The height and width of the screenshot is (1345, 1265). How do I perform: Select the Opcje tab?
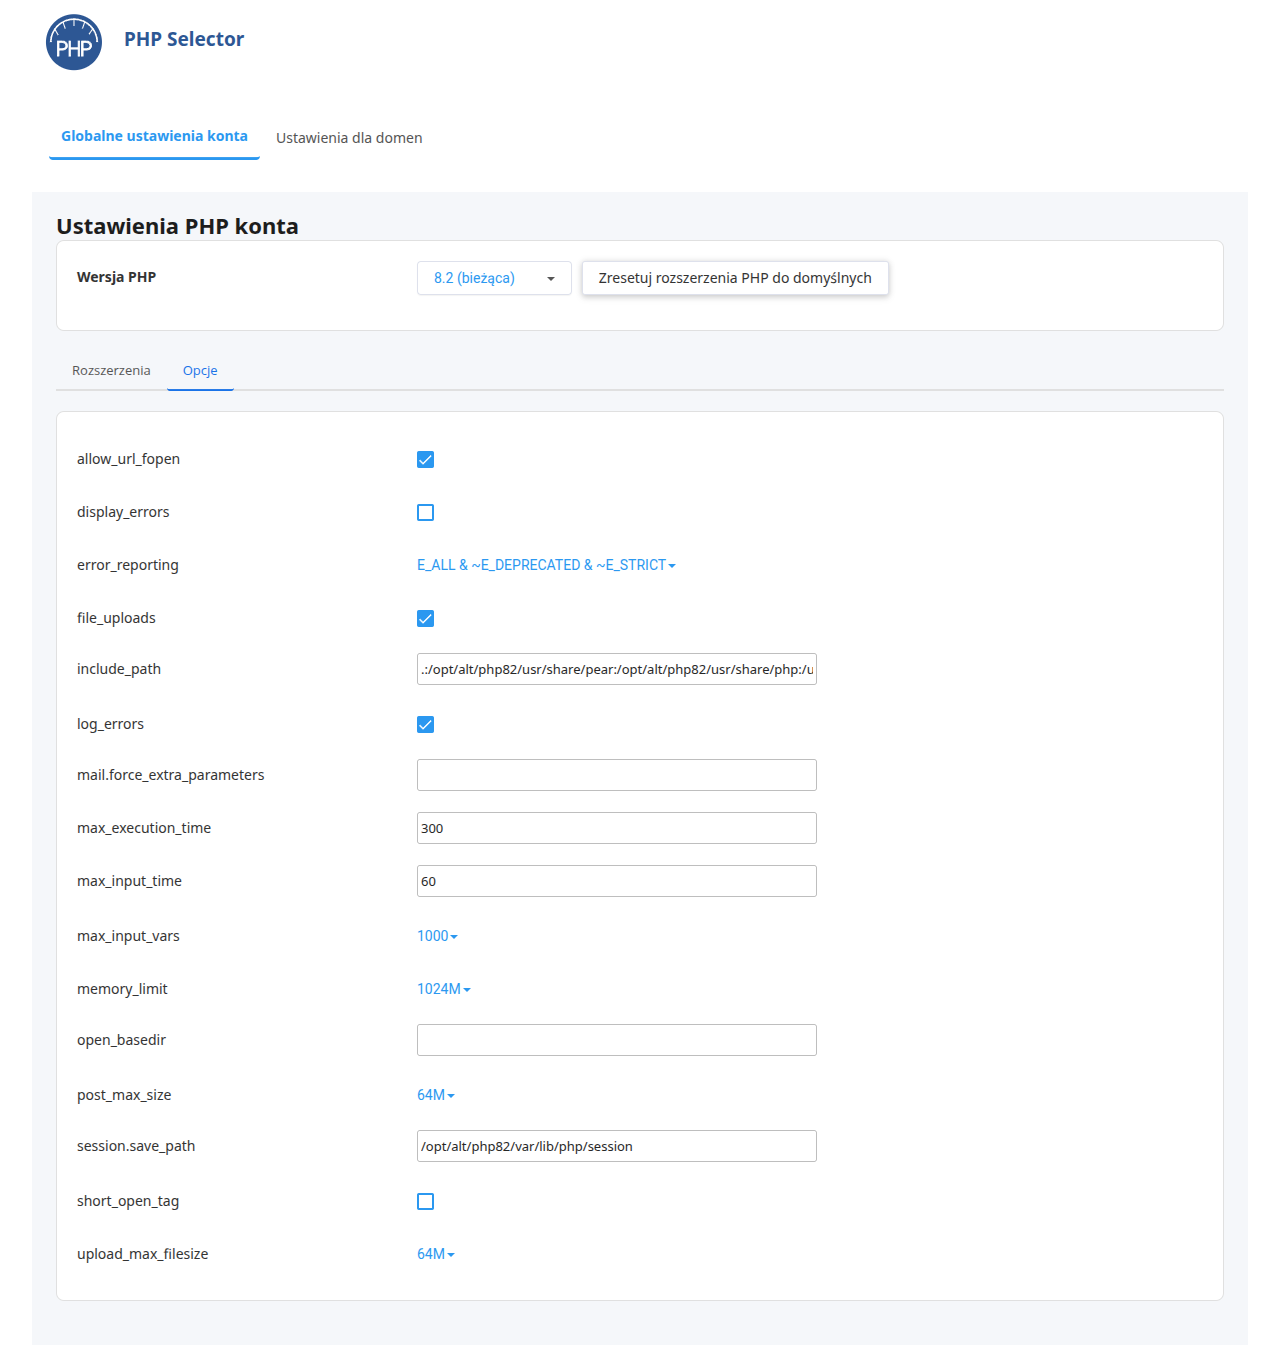[x=200, y=371]
